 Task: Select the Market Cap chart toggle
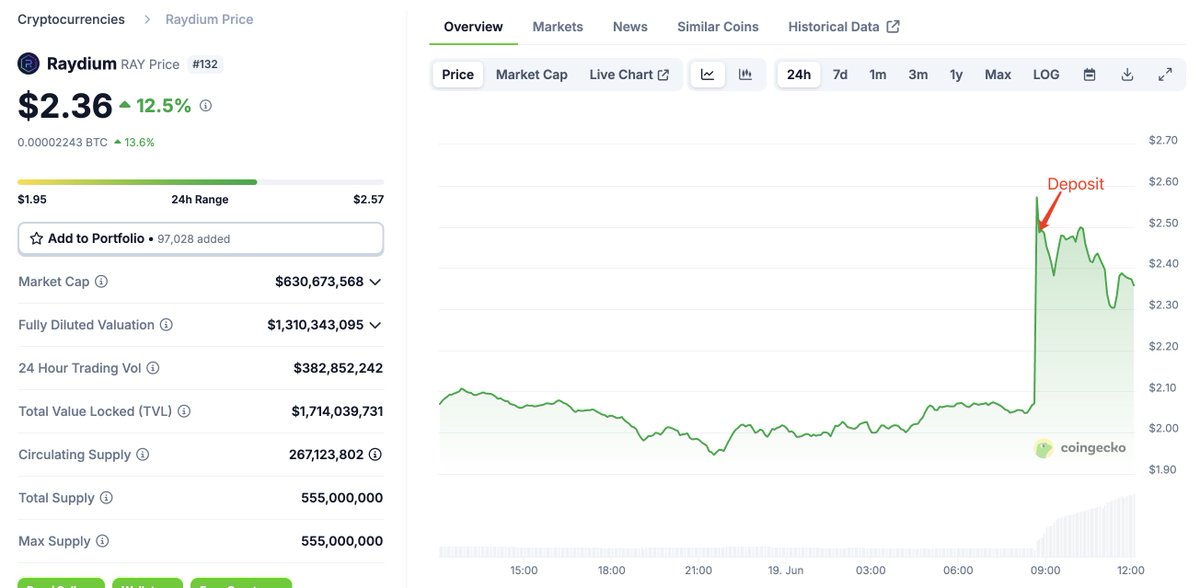coord(531,74)
